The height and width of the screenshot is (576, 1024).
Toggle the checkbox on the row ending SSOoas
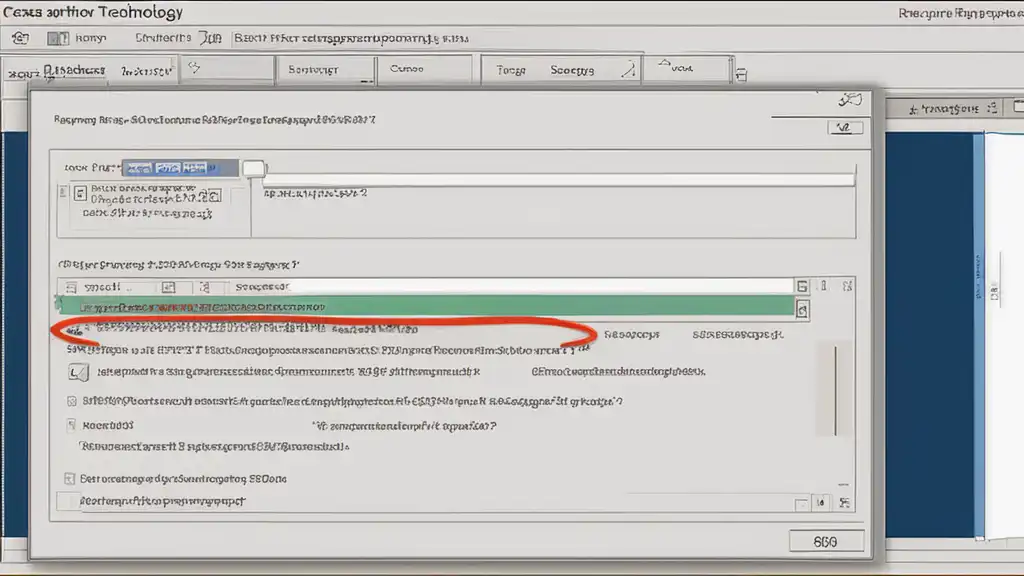(70, 479)
